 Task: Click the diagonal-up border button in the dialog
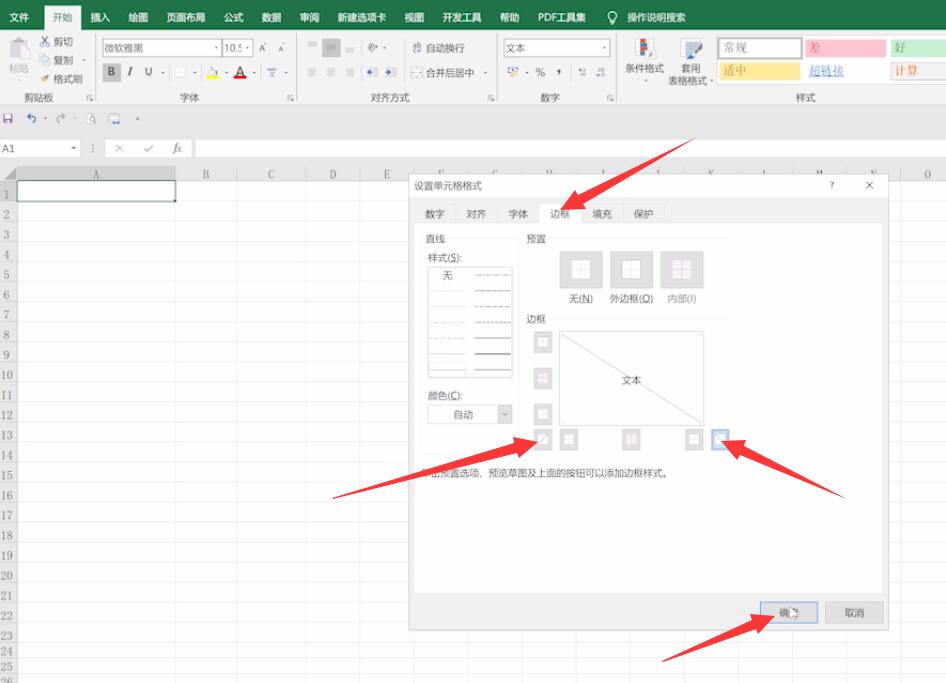542,439
